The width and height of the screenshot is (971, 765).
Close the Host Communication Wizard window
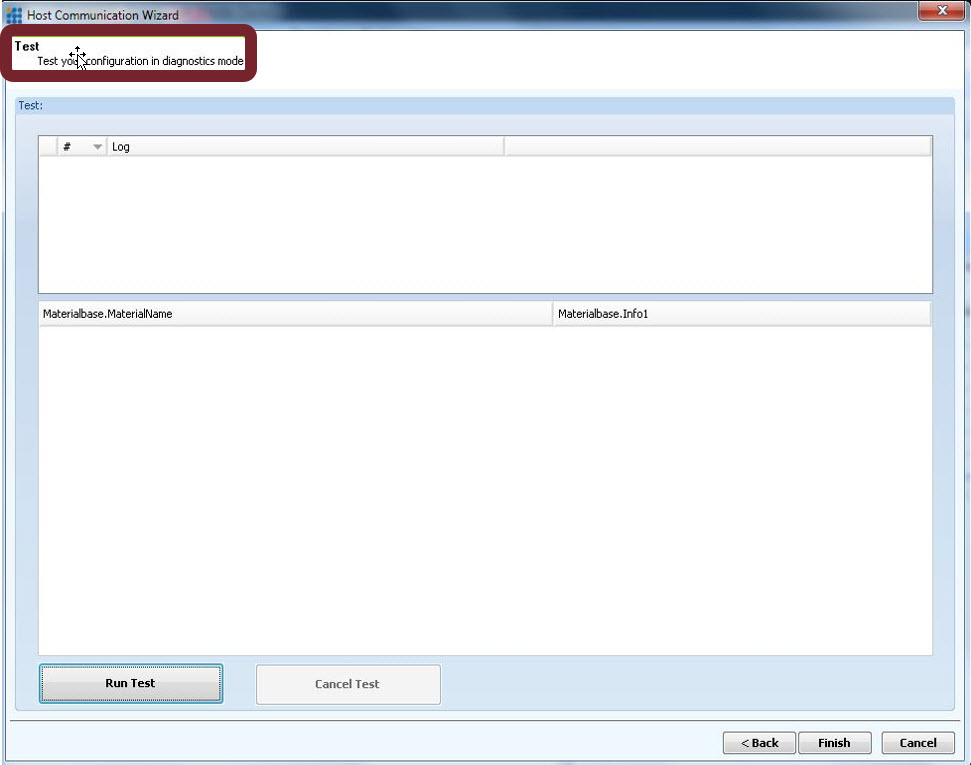coord(940,11)
